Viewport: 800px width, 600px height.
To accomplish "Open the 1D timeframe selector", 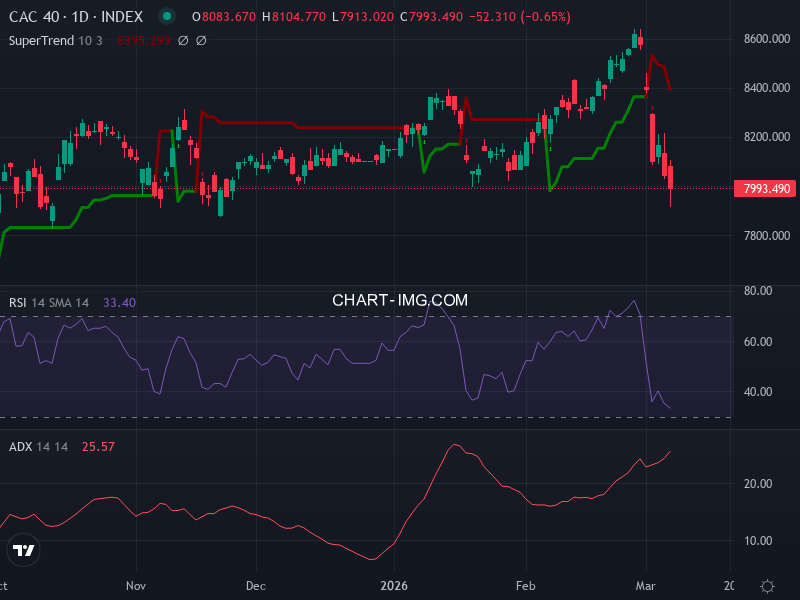I will [78, 17].
